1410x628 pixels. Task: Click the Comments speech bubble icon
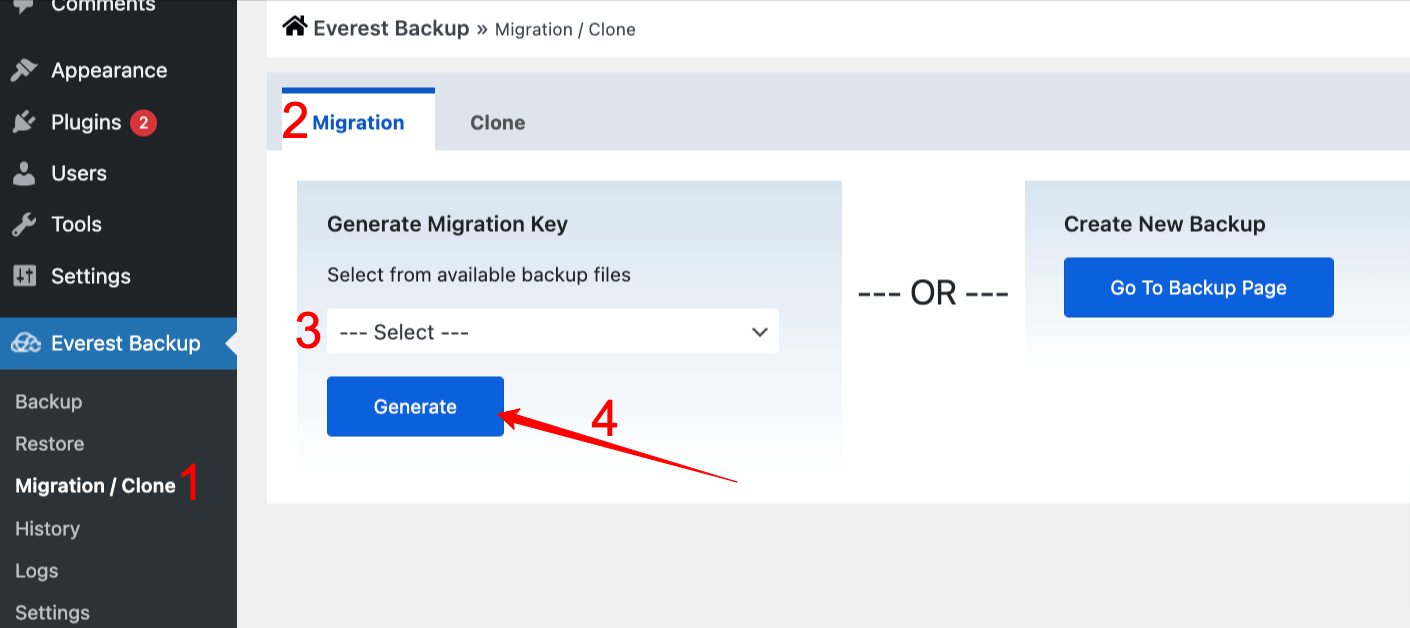click(24, 5)
